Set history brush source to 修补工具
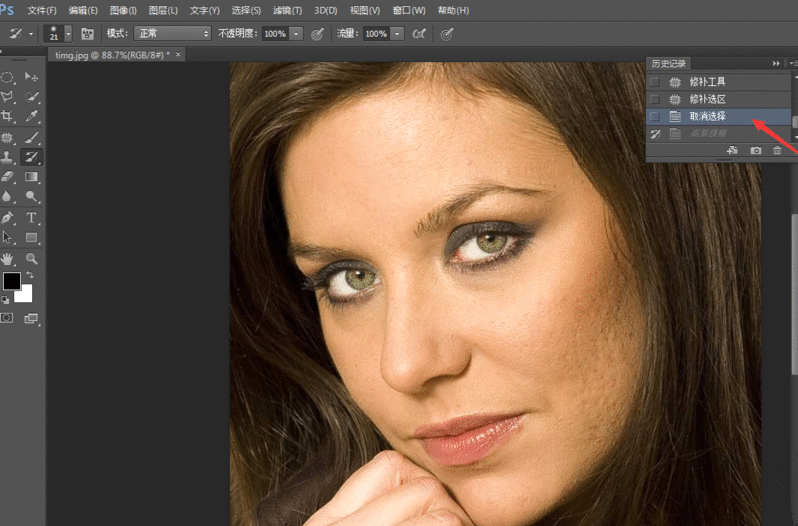798x526 pixels. (654, 82)
